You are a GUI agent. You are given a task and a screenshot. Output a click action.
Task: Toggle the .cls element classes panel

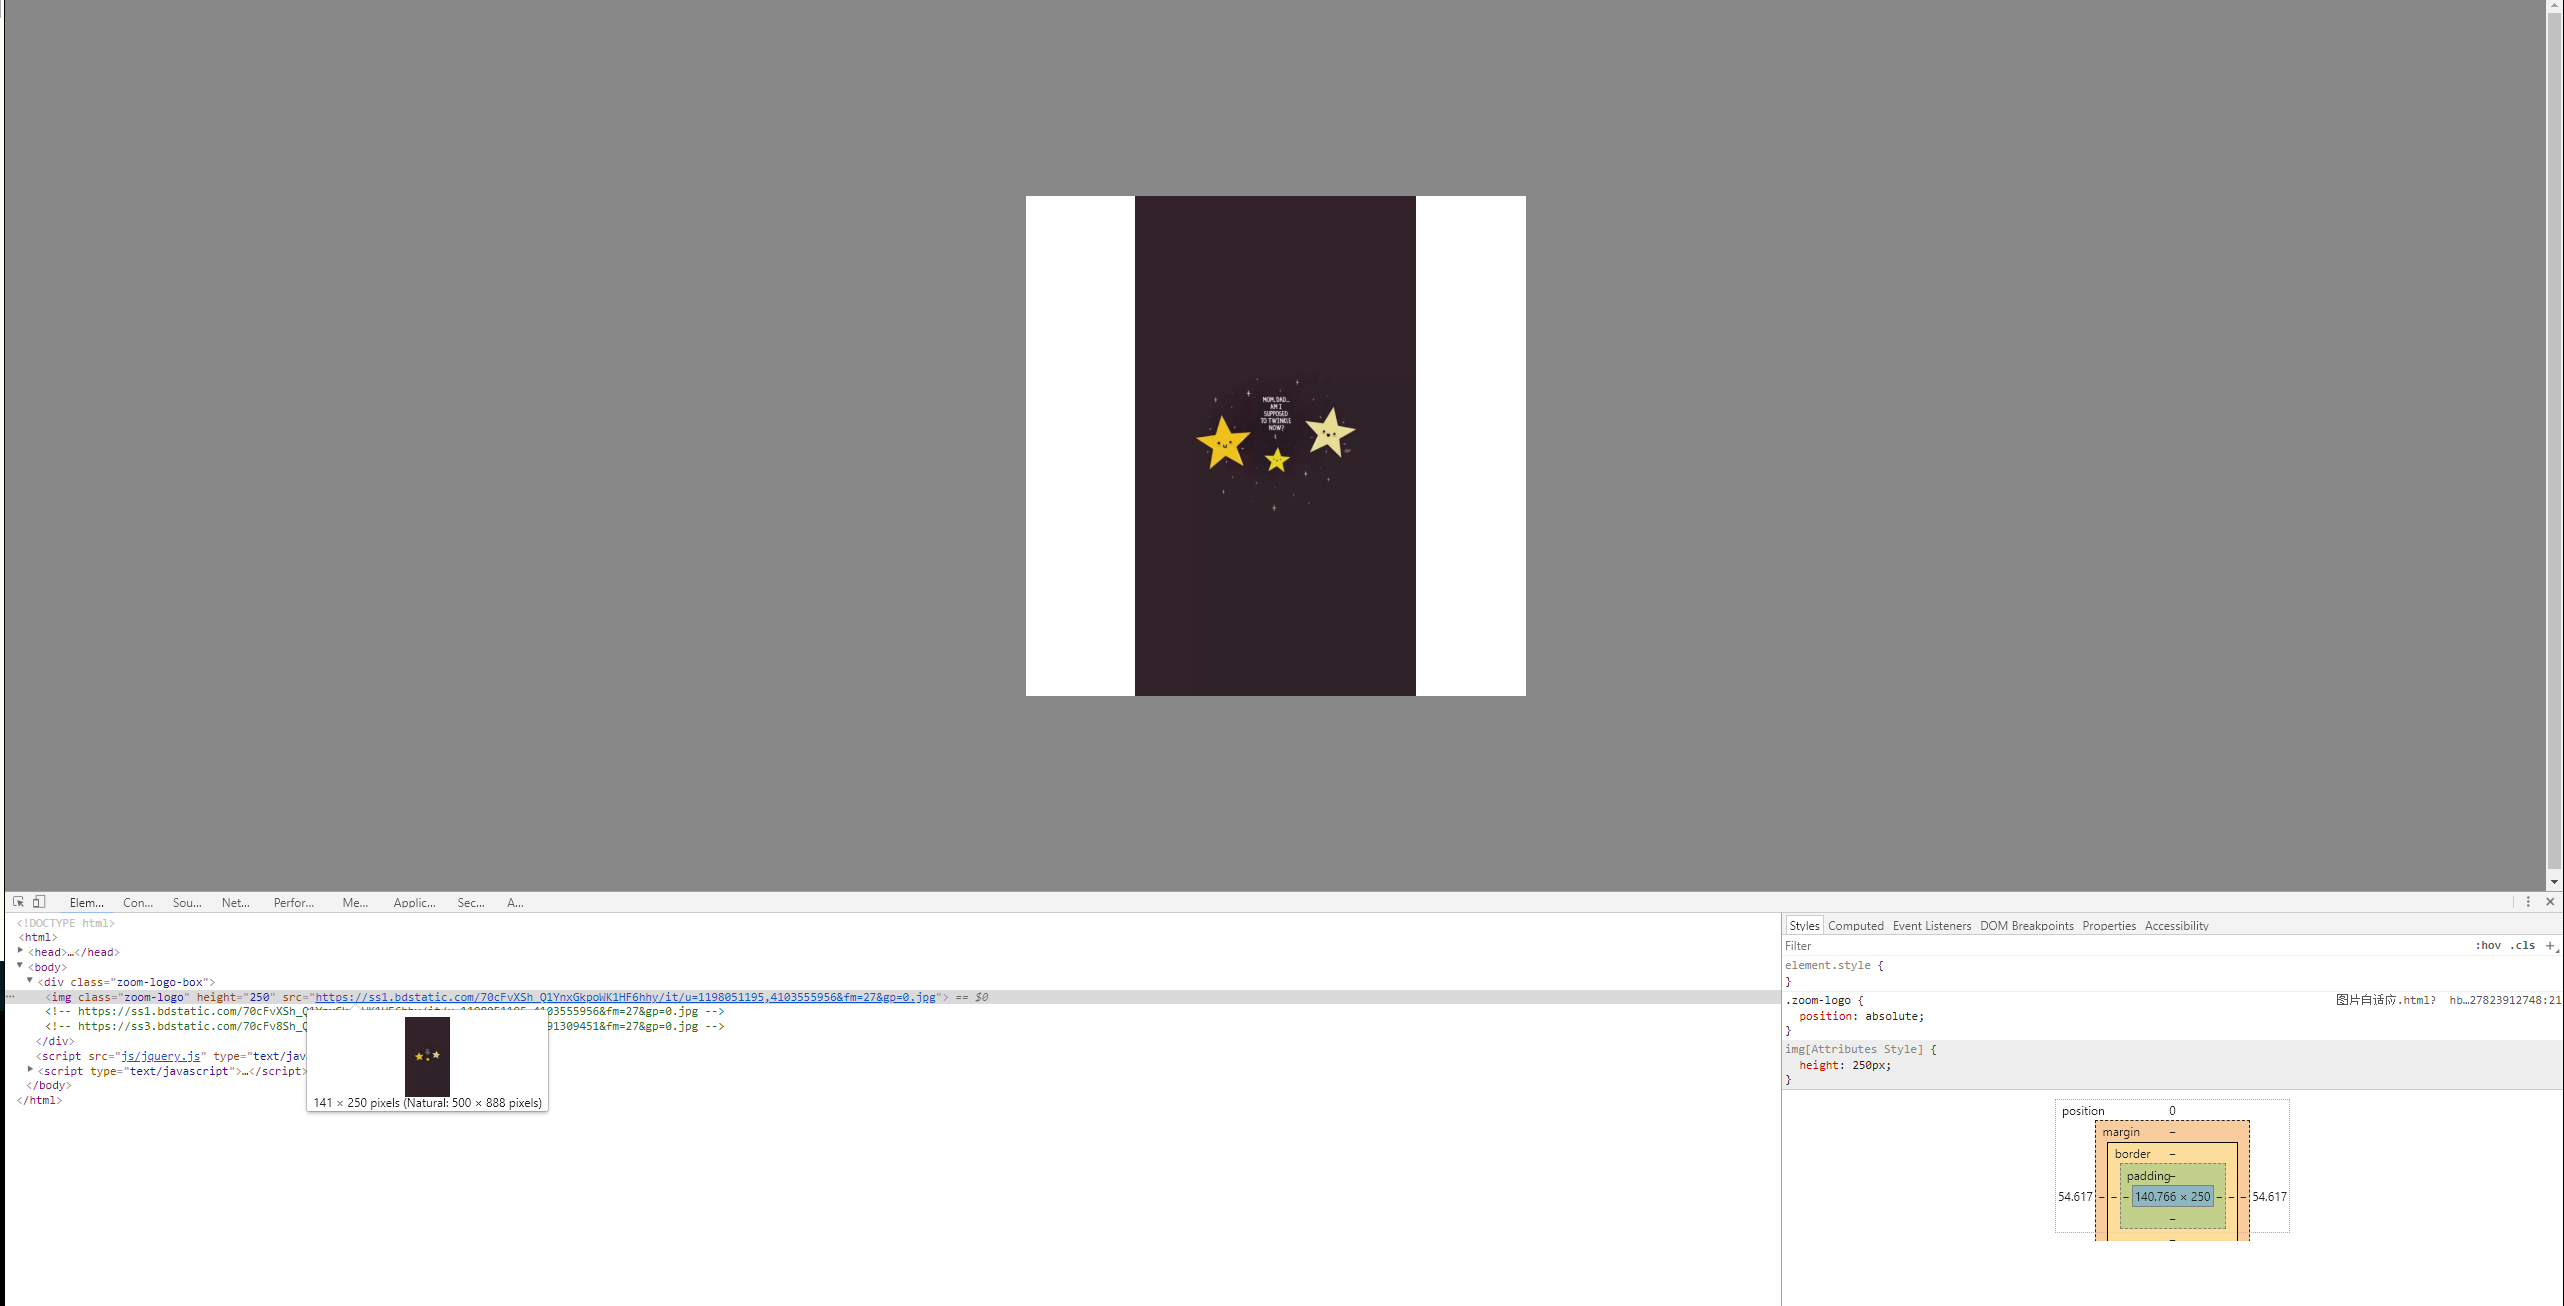(2522, 945)
